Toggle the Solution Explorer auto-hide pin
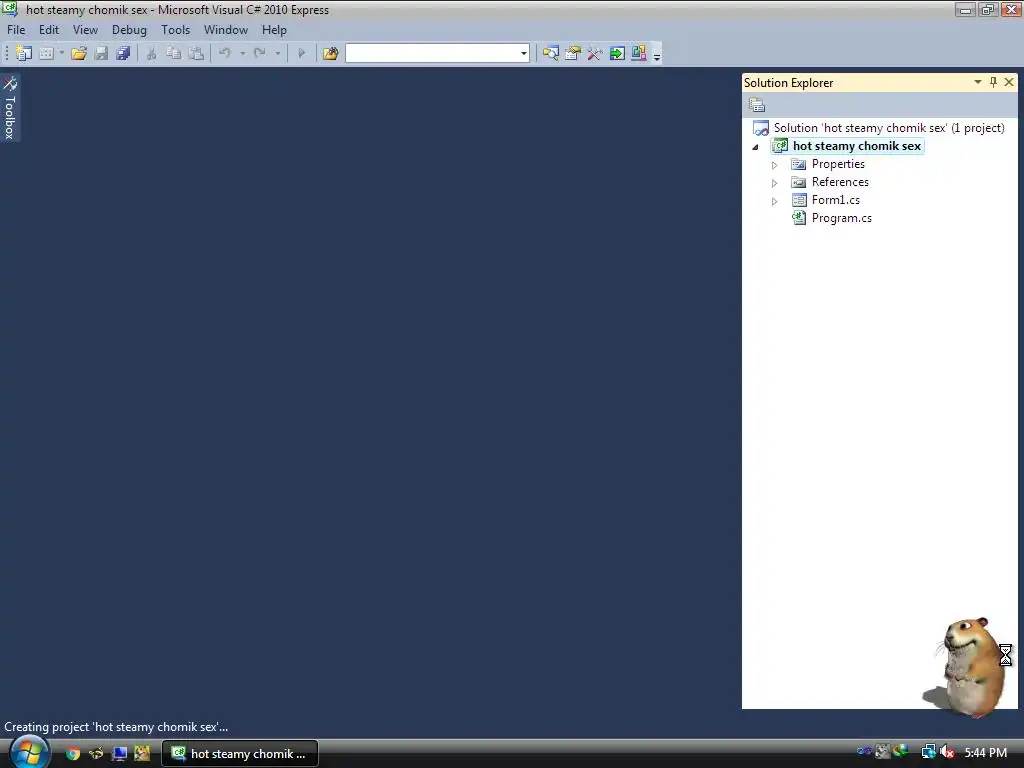 pyautogui.click(x=993, y=82)
